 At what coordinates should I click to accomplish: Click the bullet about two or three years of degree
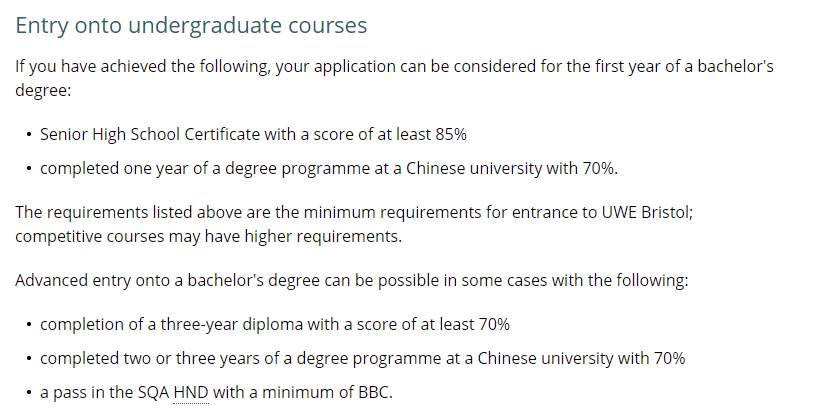[362, 358]
